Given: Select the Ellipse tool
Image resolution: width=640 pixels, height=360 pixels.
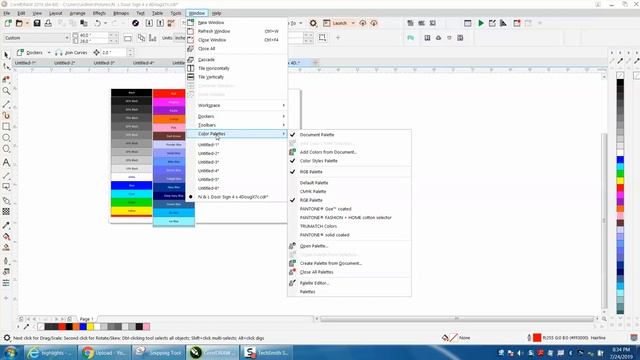Looking at the screenshot, I should pos(6,138).
